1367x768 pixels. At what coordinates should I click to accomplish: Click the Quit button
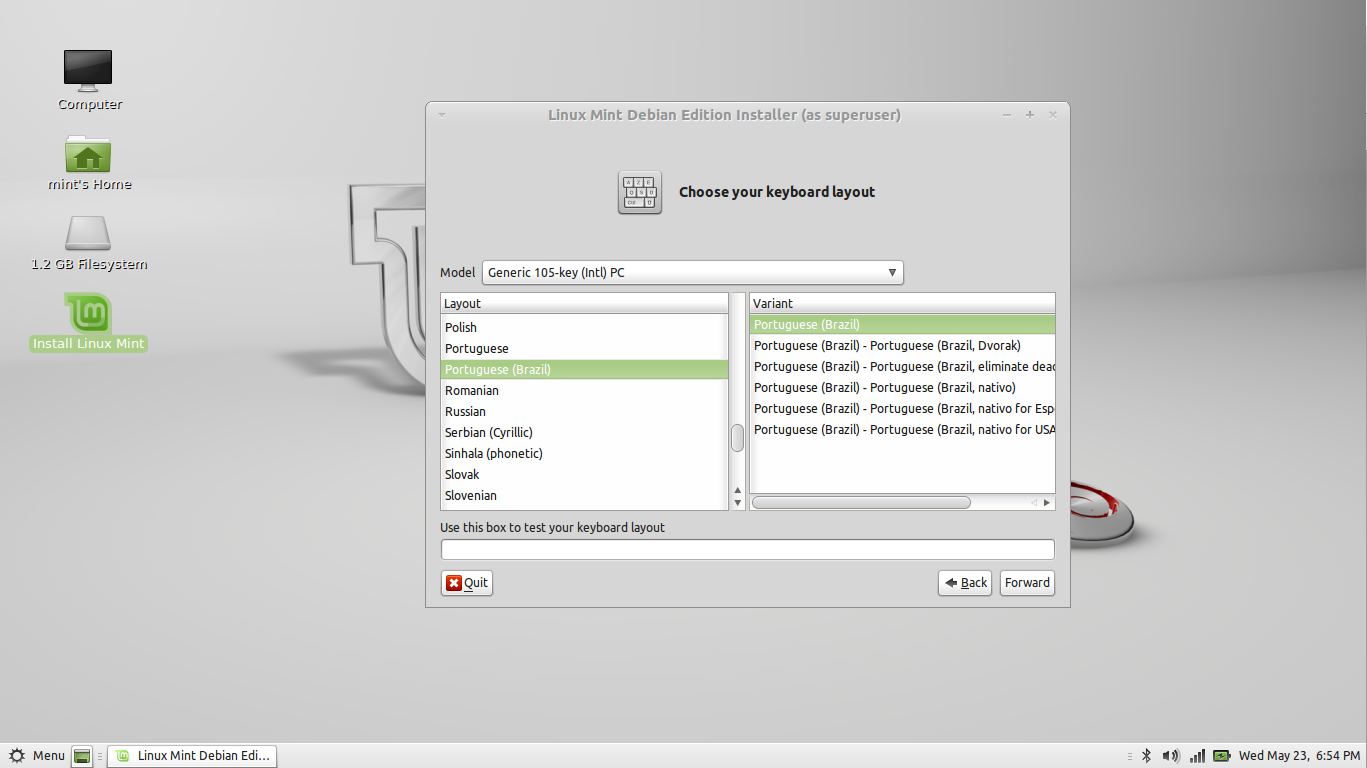(x=467, y=583)
